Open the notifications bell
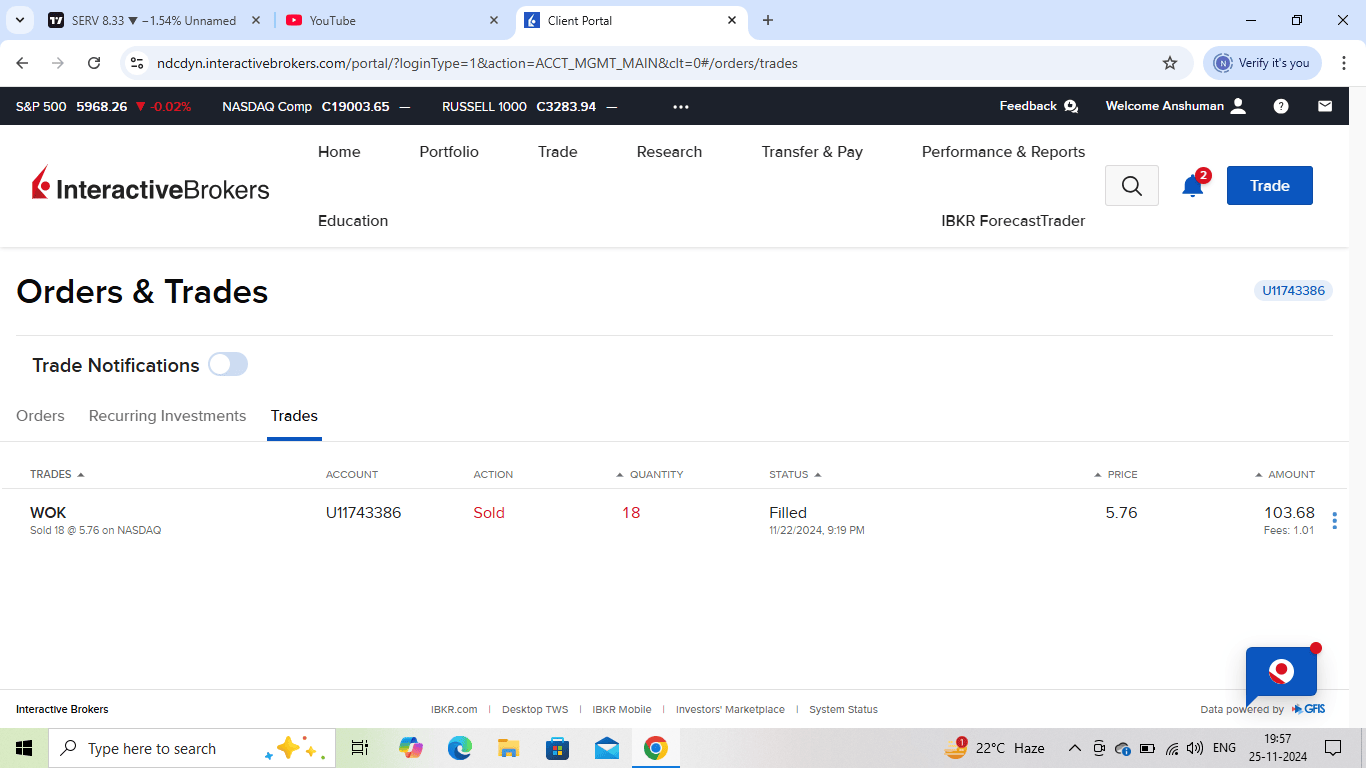The width and height of the screenshot is (1366, 768). (1192, 186)
